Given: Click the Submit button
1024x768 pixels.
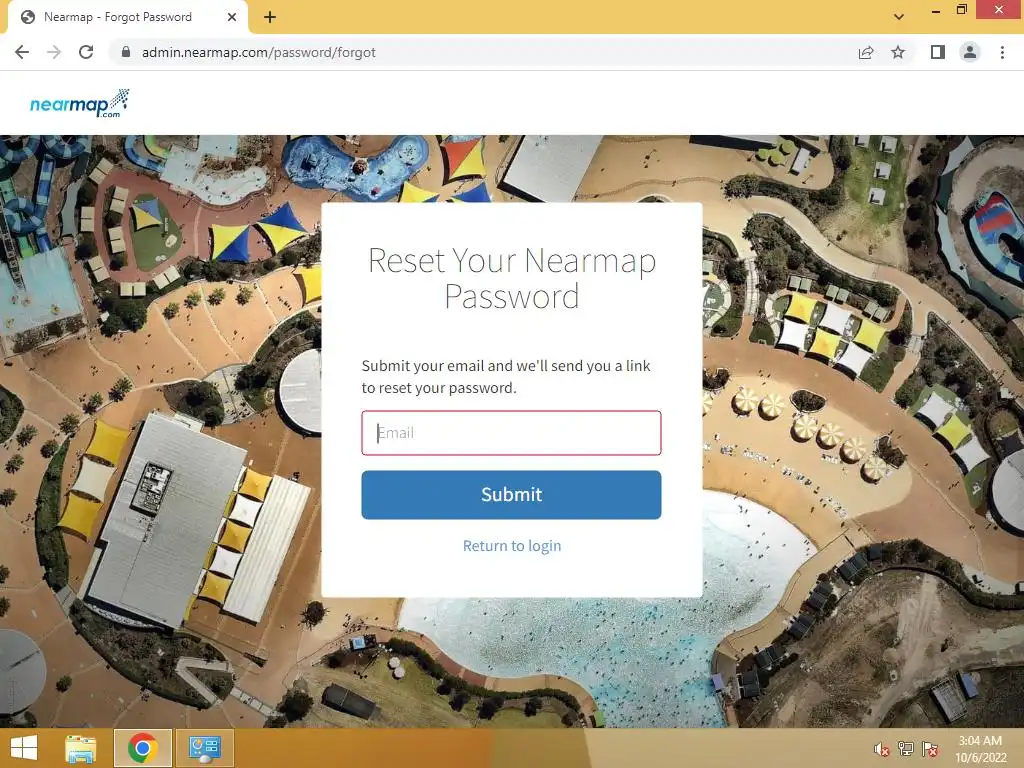Looking at the screenshot, I should [x=511, y=494].
